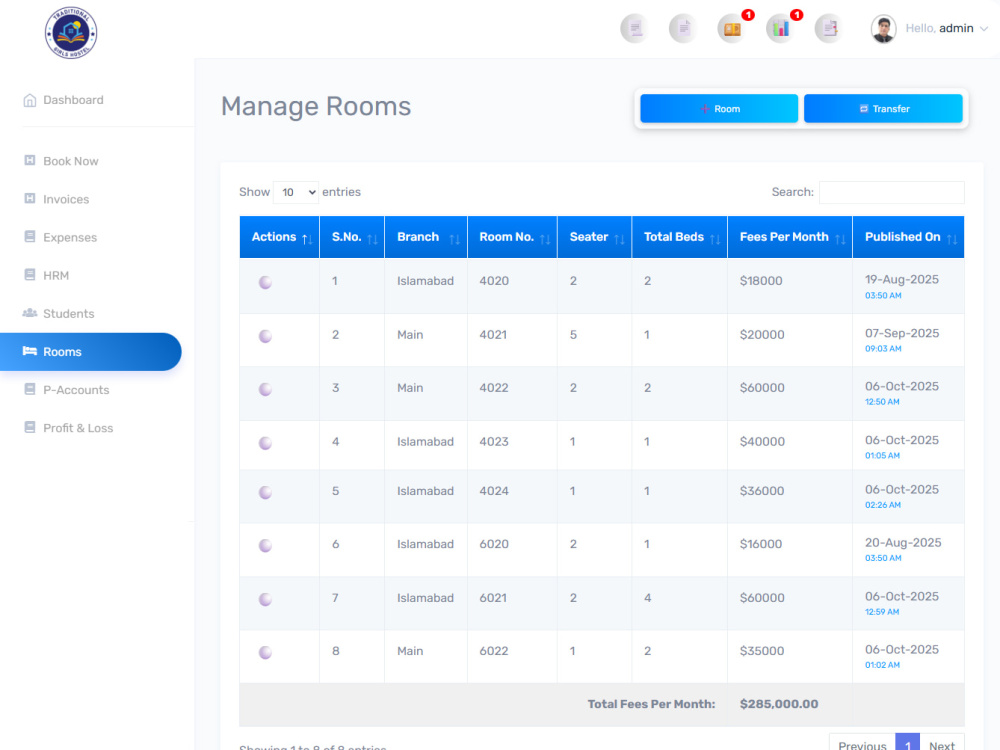1000x750 pixels.
Task: Sort table by Total Beds column
Action: click(680, 237)
